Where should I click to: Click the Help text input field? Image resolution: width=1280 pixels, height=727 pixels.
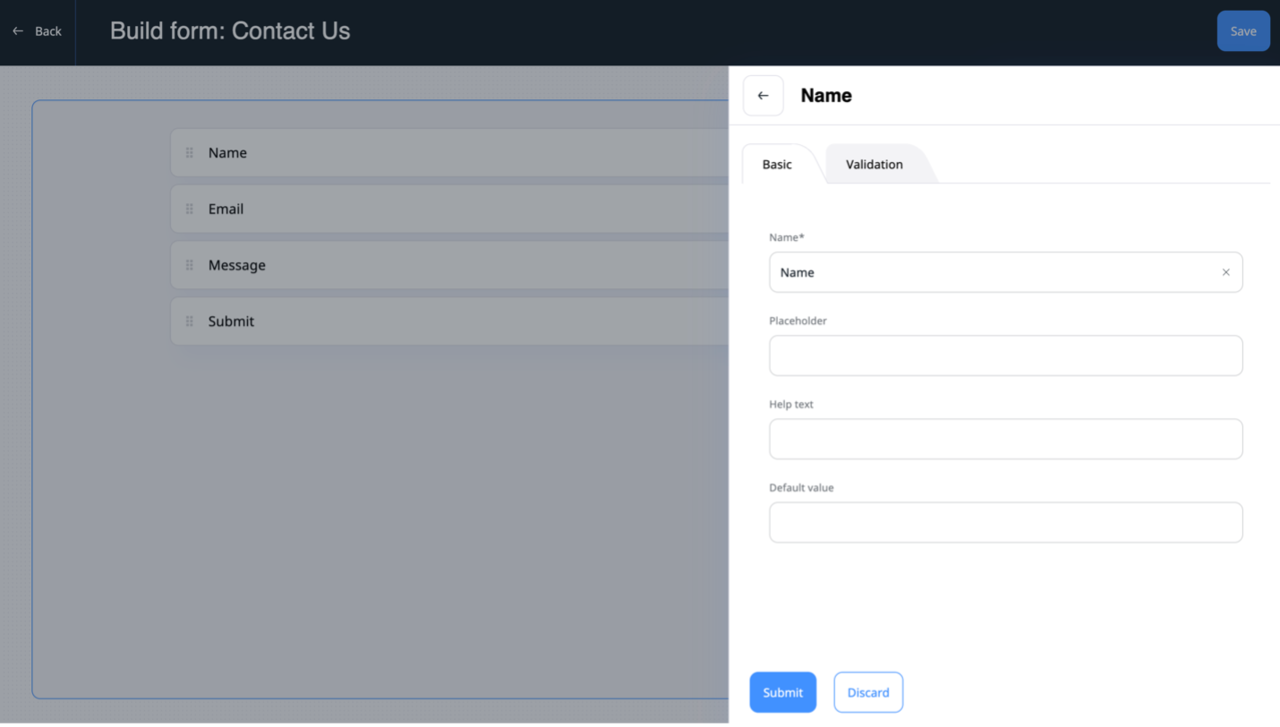1006,439
